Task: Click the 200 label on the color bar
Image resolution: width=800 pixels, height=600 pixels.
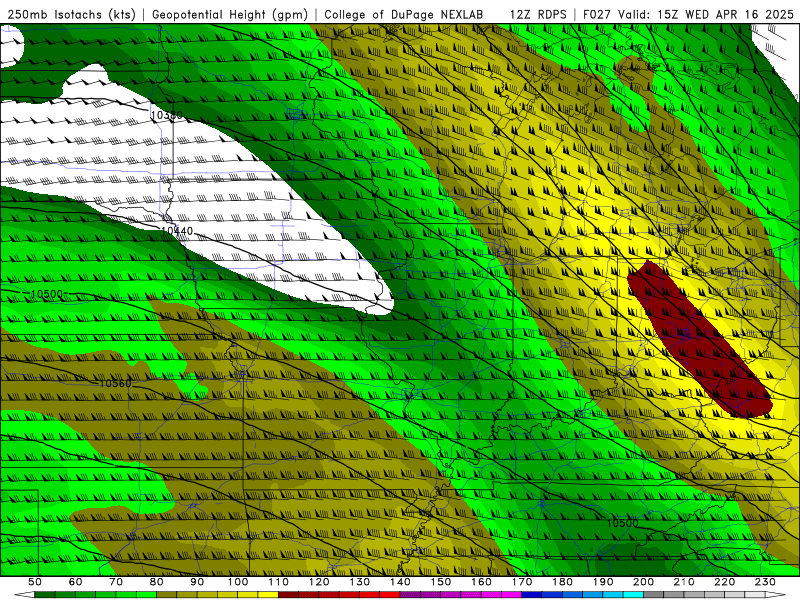Action: pyautogui.click(x=644, y=582)
